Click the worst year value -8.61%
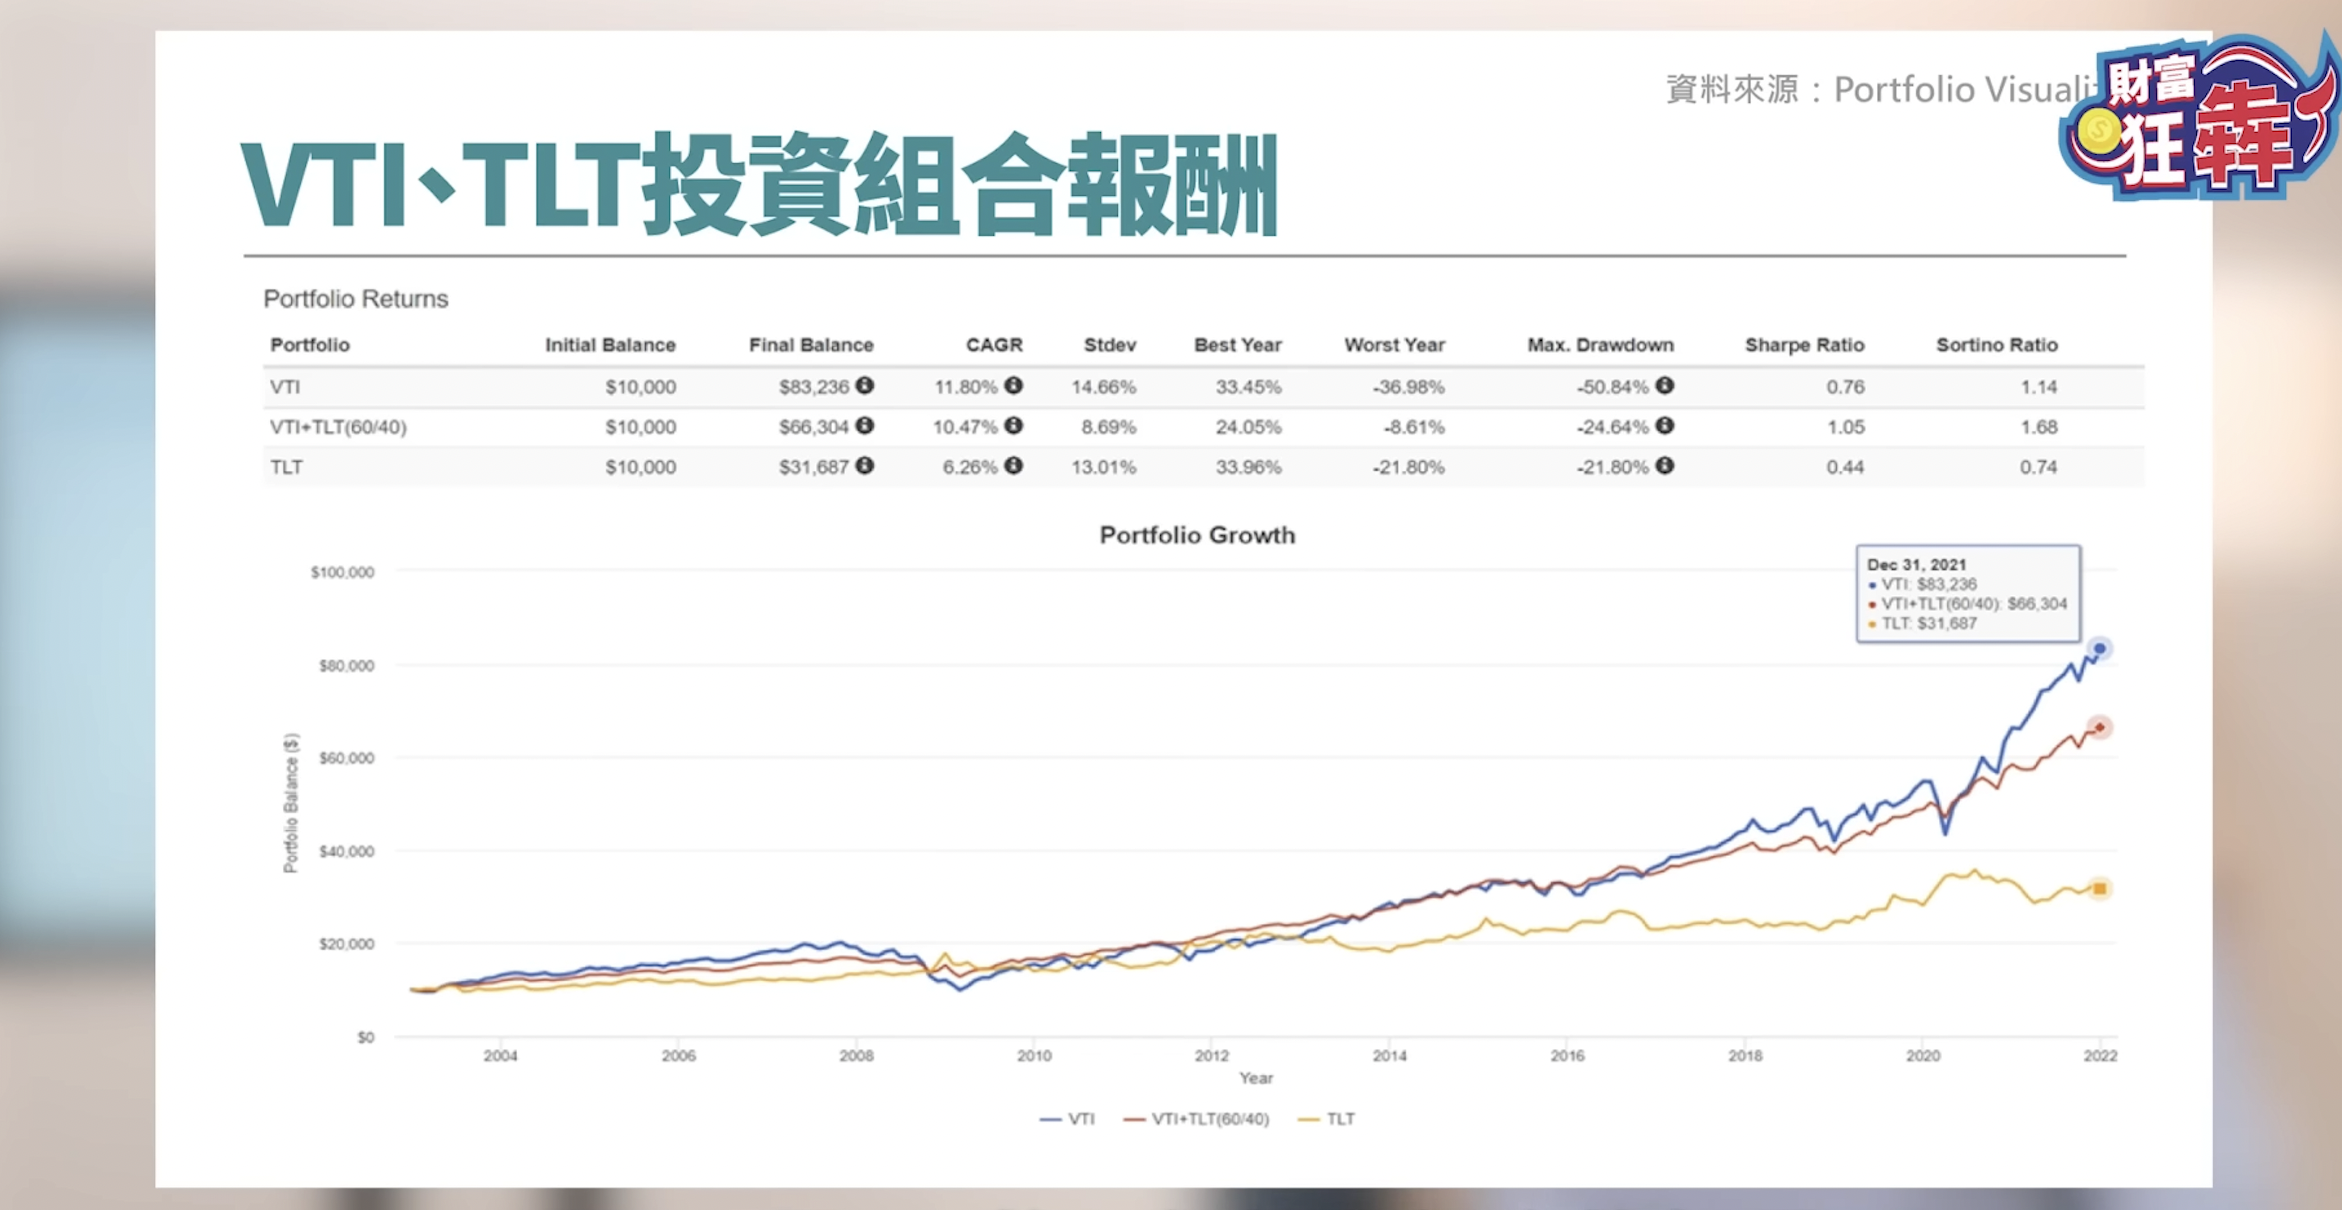 coord(1414,427)
